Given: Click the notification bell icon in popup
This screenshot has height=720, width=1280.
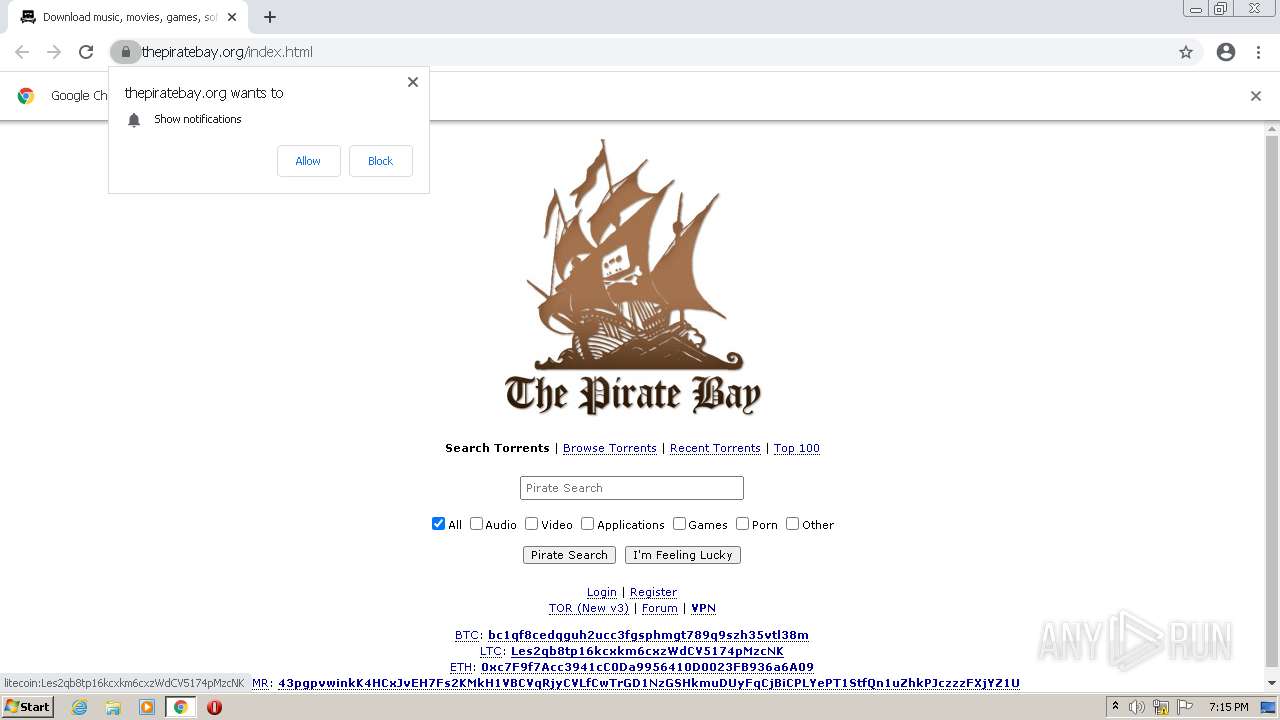Looking at the screenshot, I should coord(134,120).
